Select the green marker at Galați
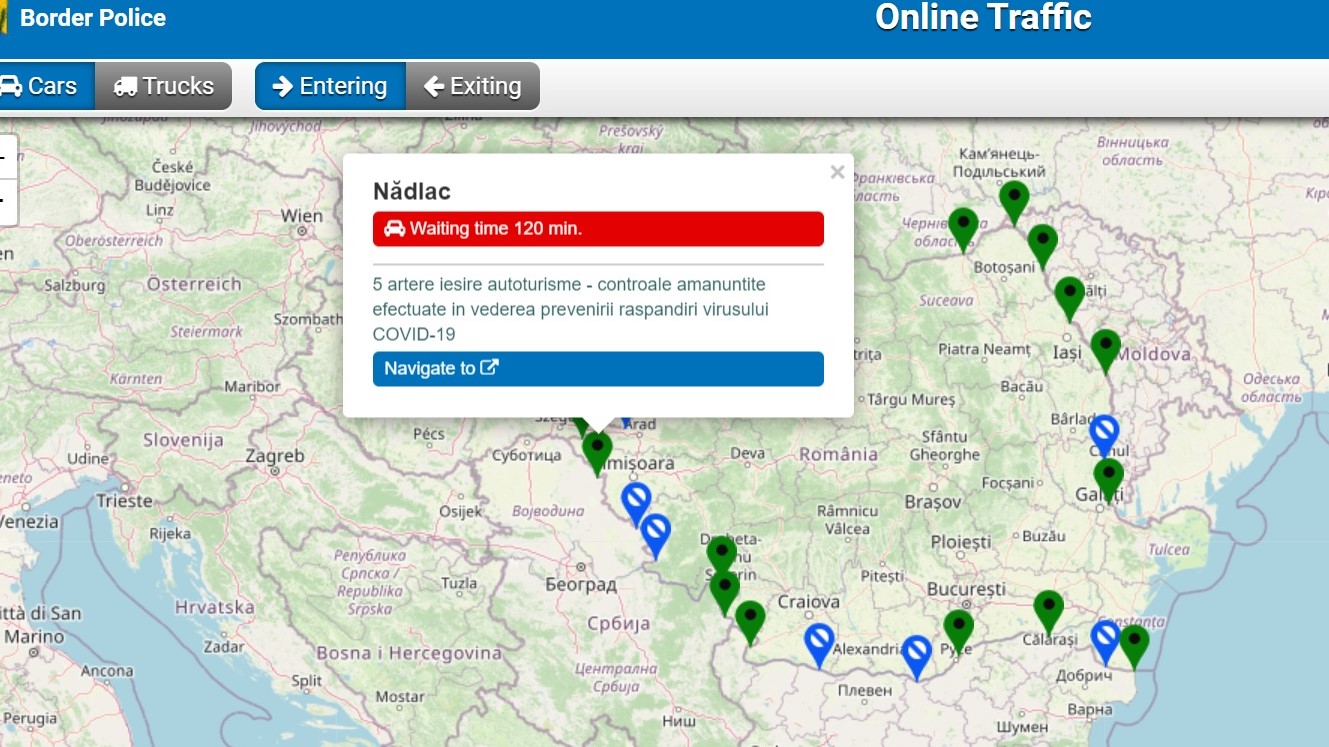 click(x=1108, y=476)
